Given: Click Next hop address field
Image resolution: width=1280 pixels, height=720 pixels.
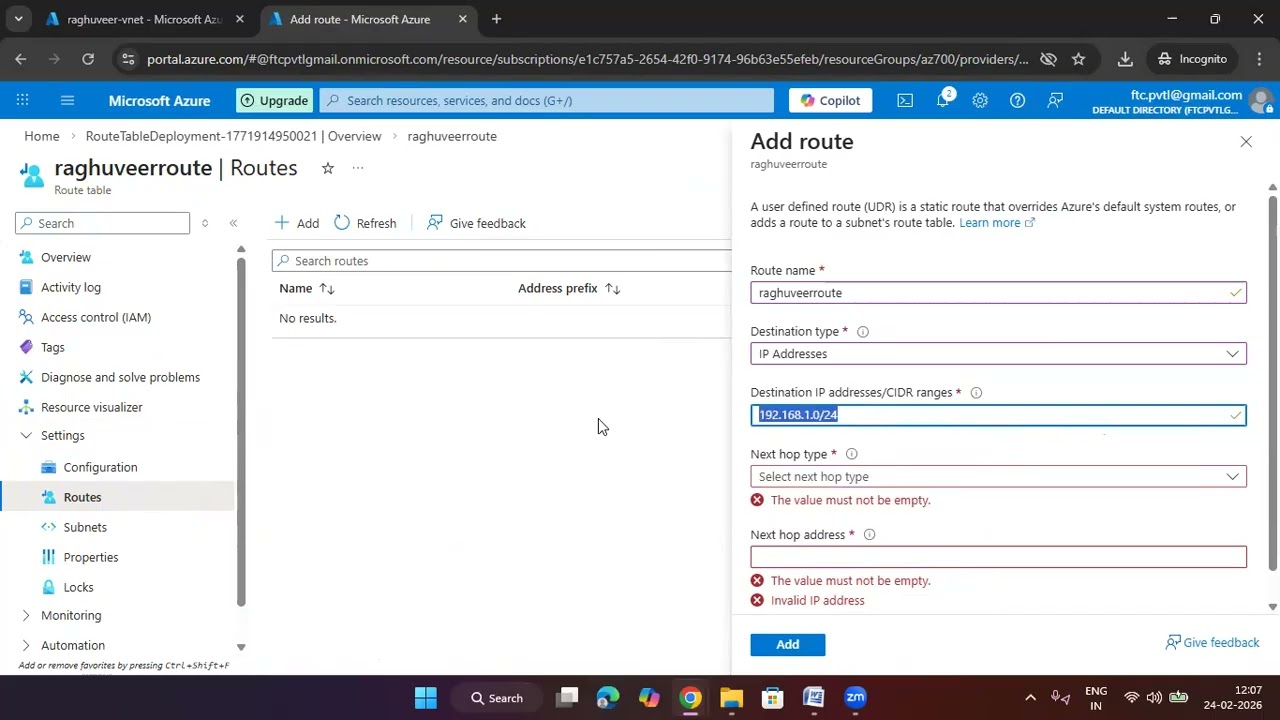Looking at the screenshot, I should [998, 557].
